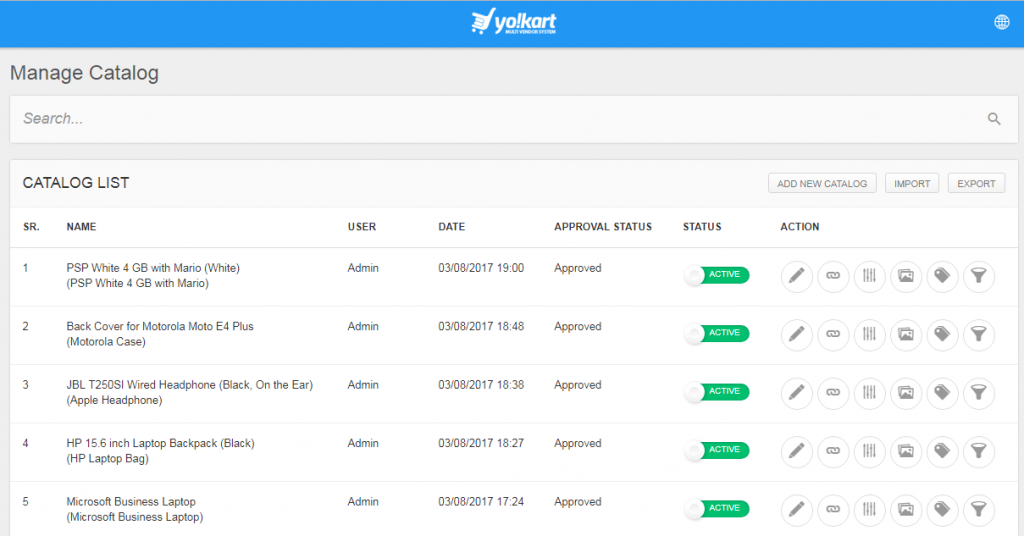1024x536 pixels.
Task: Toggle Active status for Microsoft Business Laptop
Action: pos(716,509)
